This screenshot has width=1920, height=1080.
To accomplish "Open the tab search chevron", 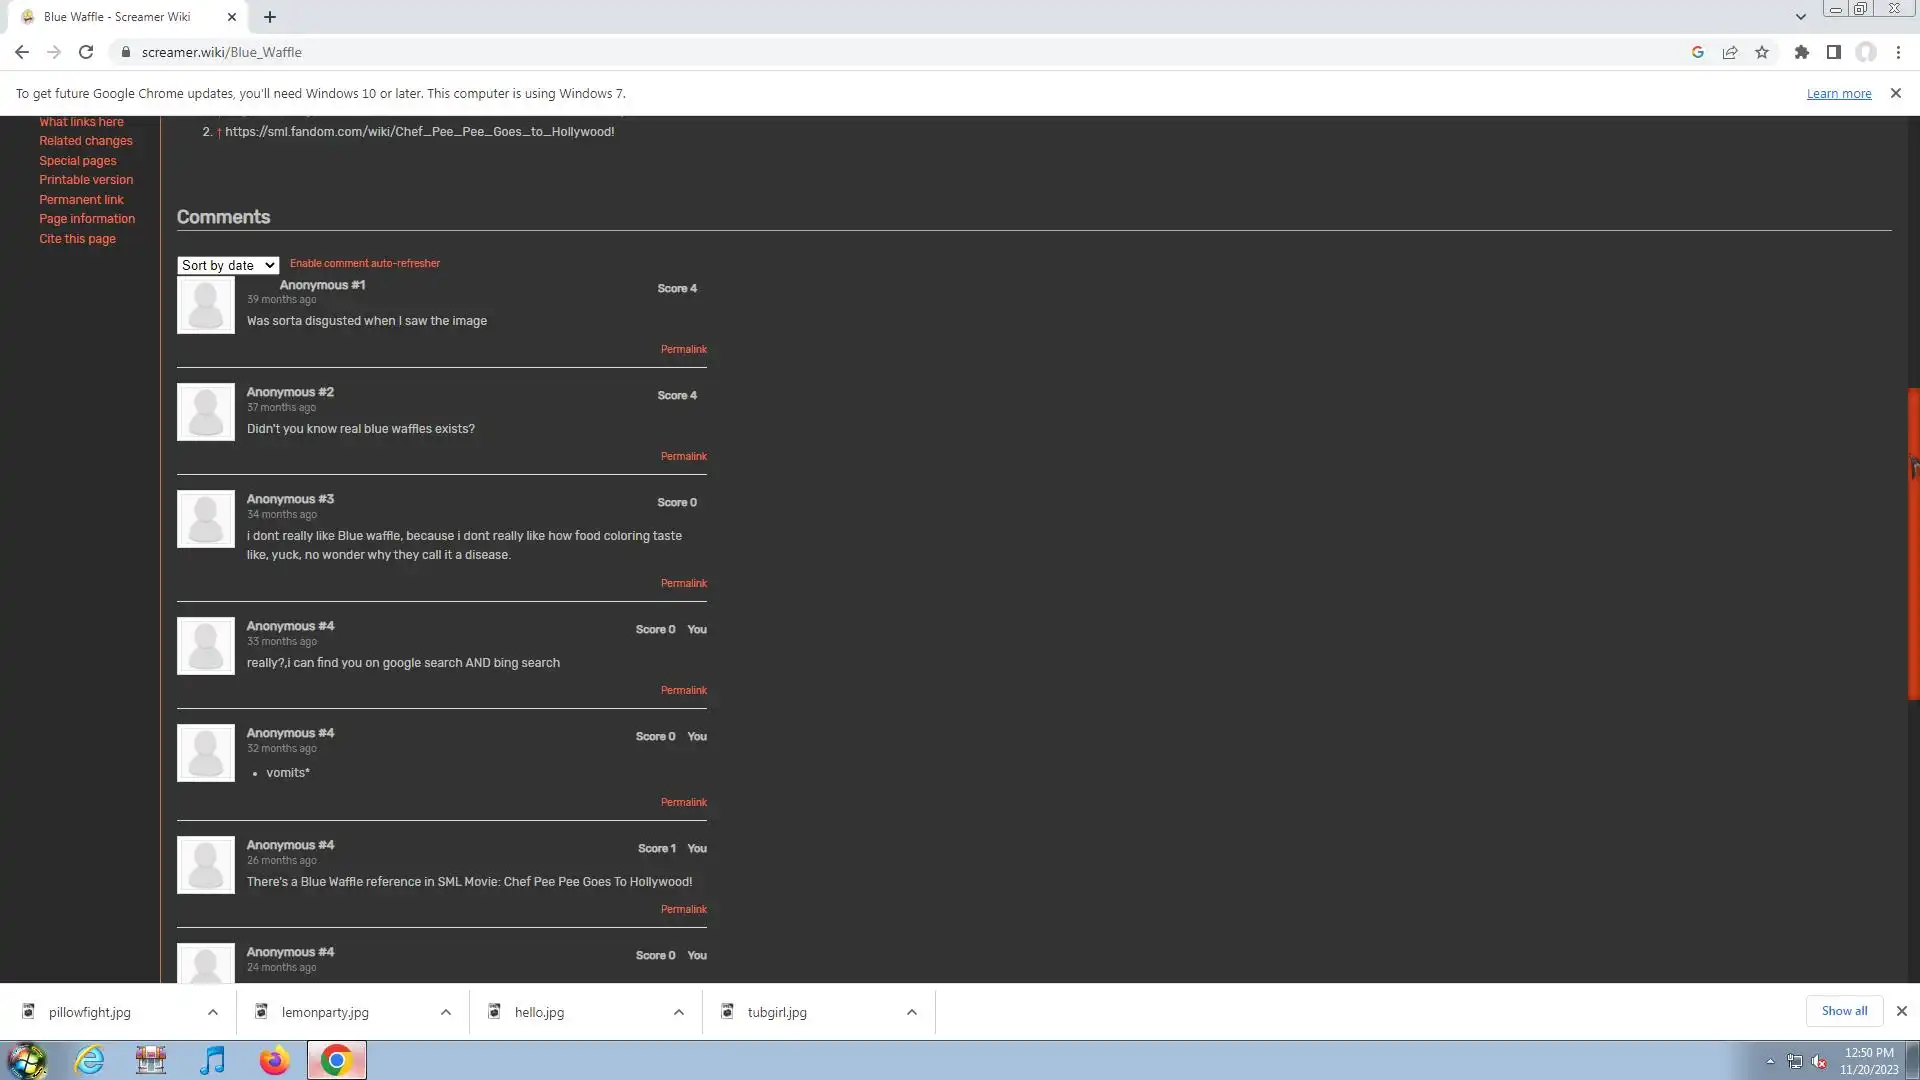I will pyautogui.click(x=1800, y=16).
